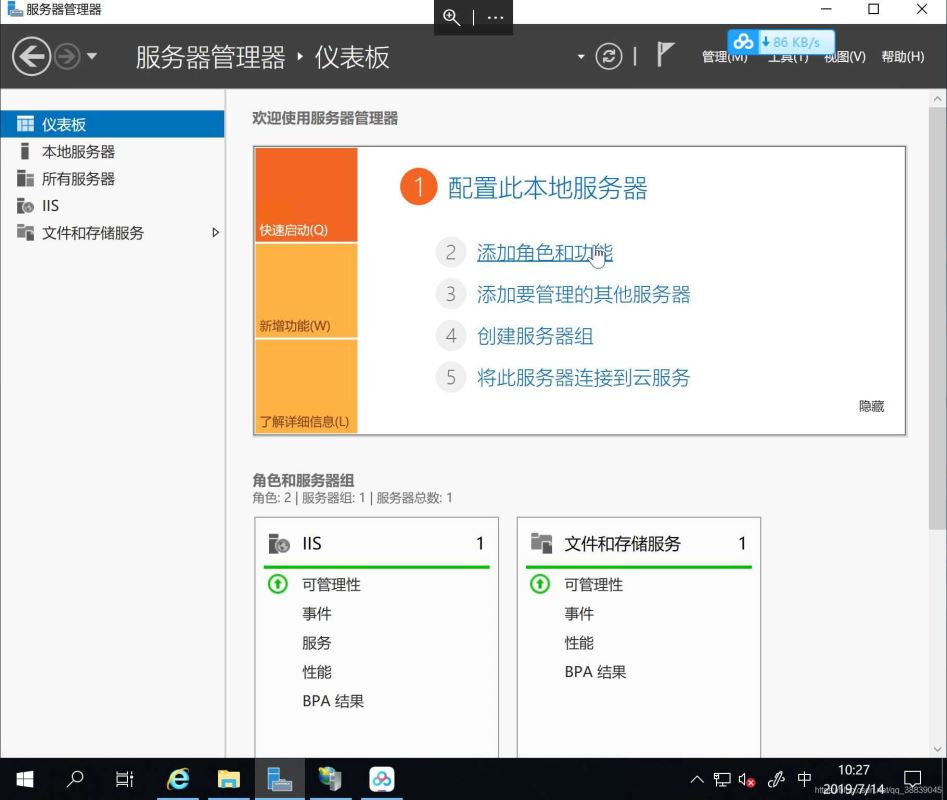The width and height of the screenshot is (947, 800).
Task: Open navigation history dropdown arrow
Action: click(92, 56)
